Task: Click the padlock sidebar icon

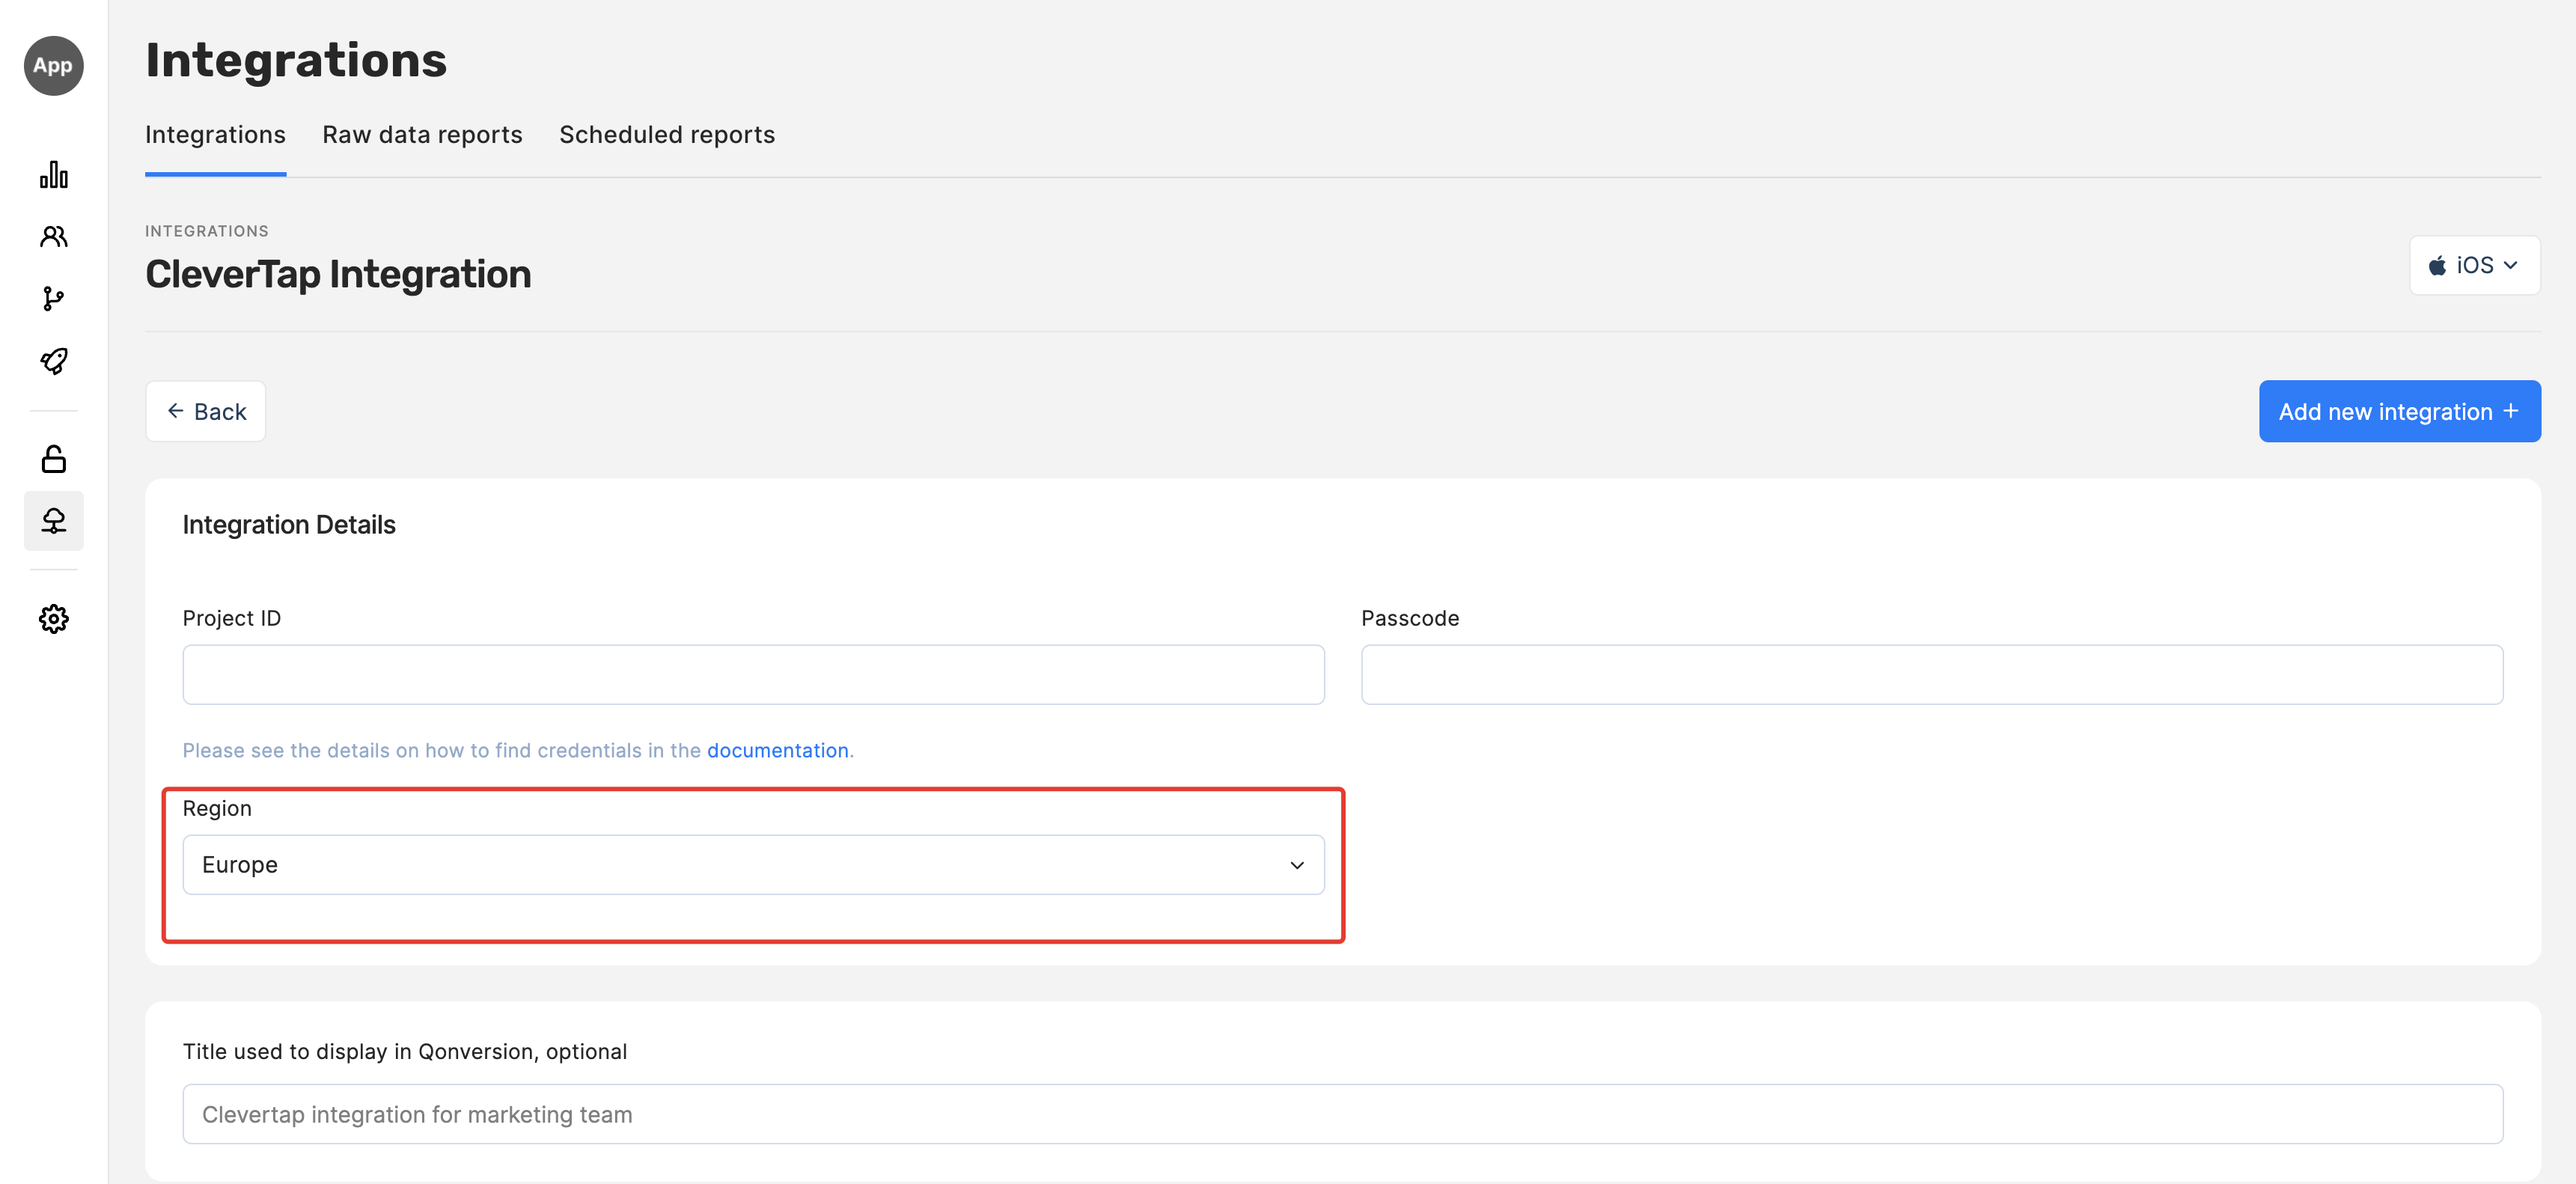Action: point(53,459)
